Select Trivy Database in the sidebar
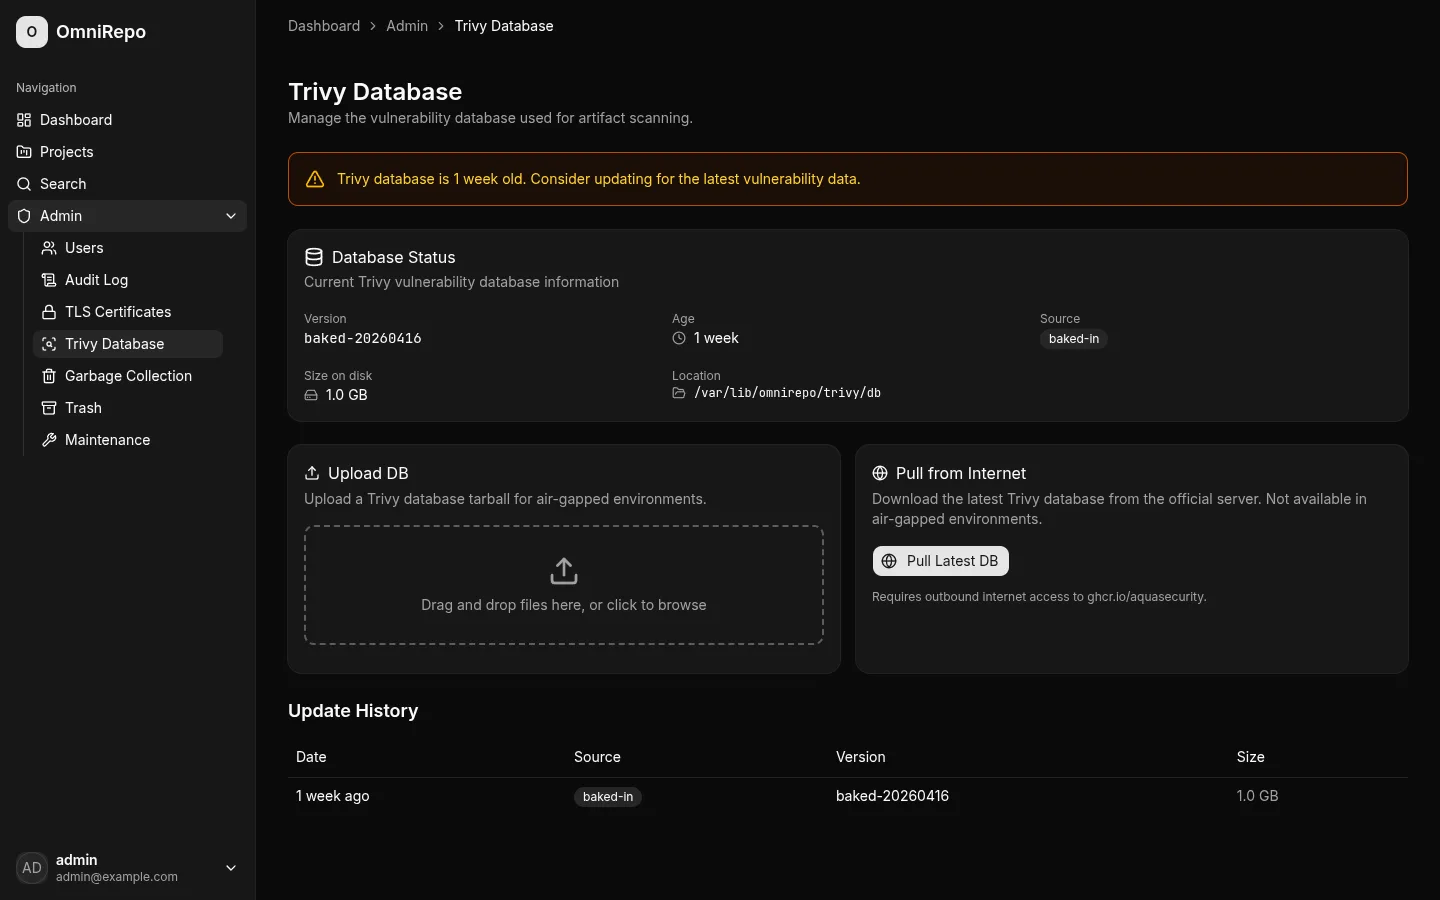Screen dimensions: 1440x900 point(128,344)
